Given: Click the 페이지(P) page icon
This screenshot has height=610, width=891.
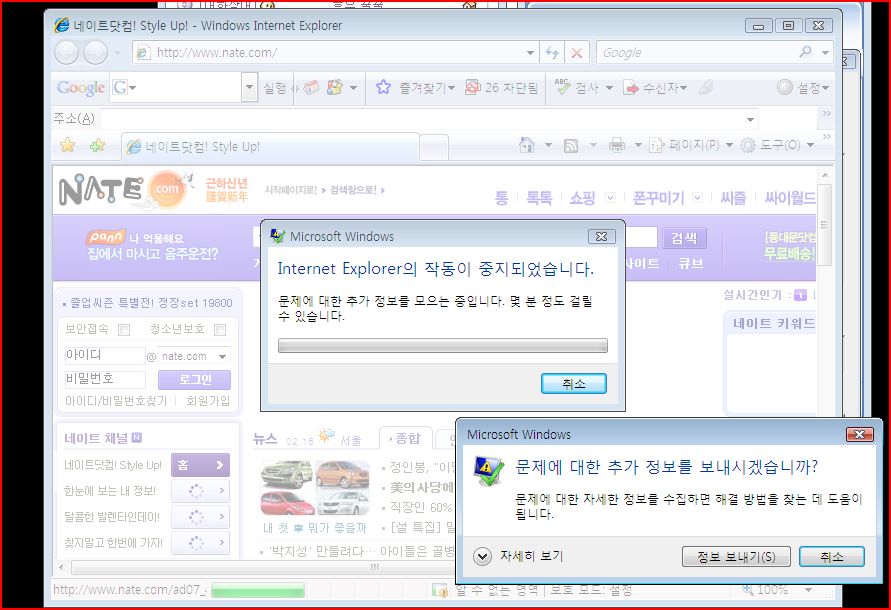Looking at the screenshot, I should pyautogui.click(x=656, y=145).
